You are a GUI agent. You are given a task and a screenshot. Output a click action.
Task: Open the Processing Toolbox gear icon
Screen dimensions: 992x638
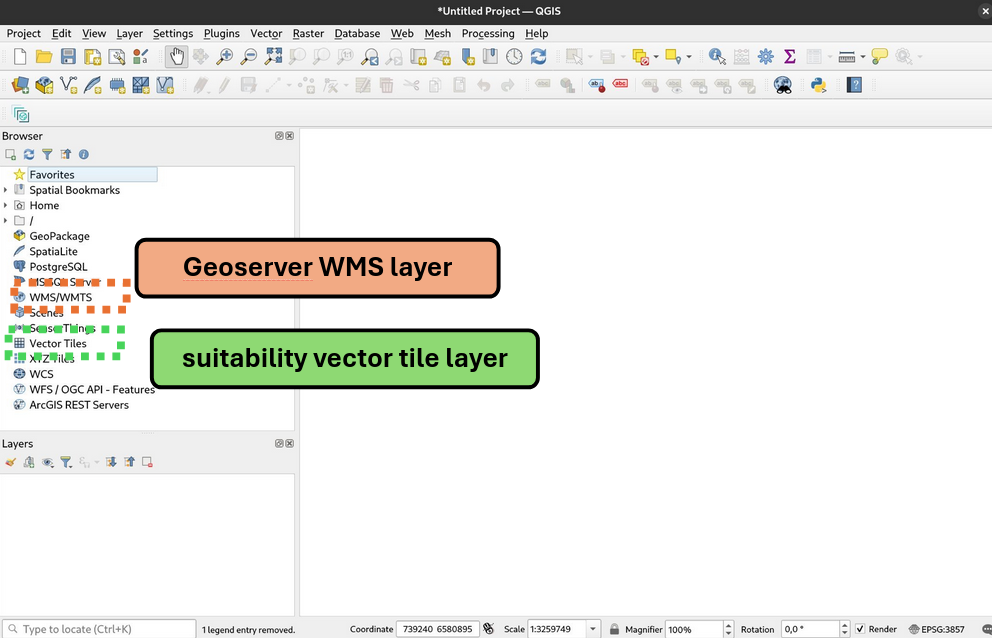766,57
